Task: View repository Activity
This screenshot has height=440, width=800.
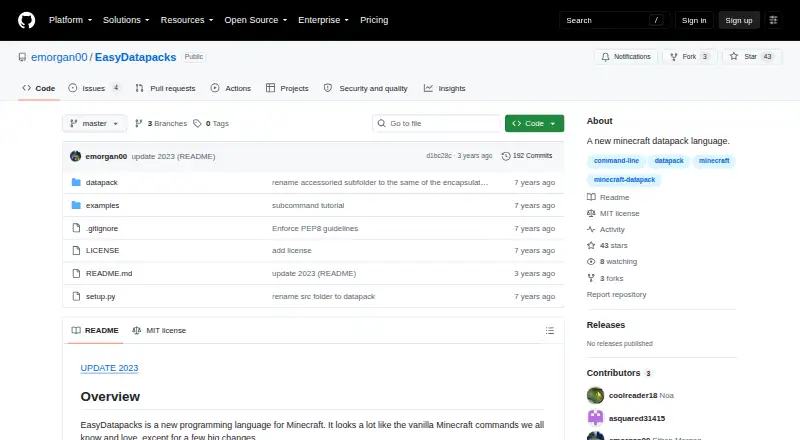Action: click(606, 230)
